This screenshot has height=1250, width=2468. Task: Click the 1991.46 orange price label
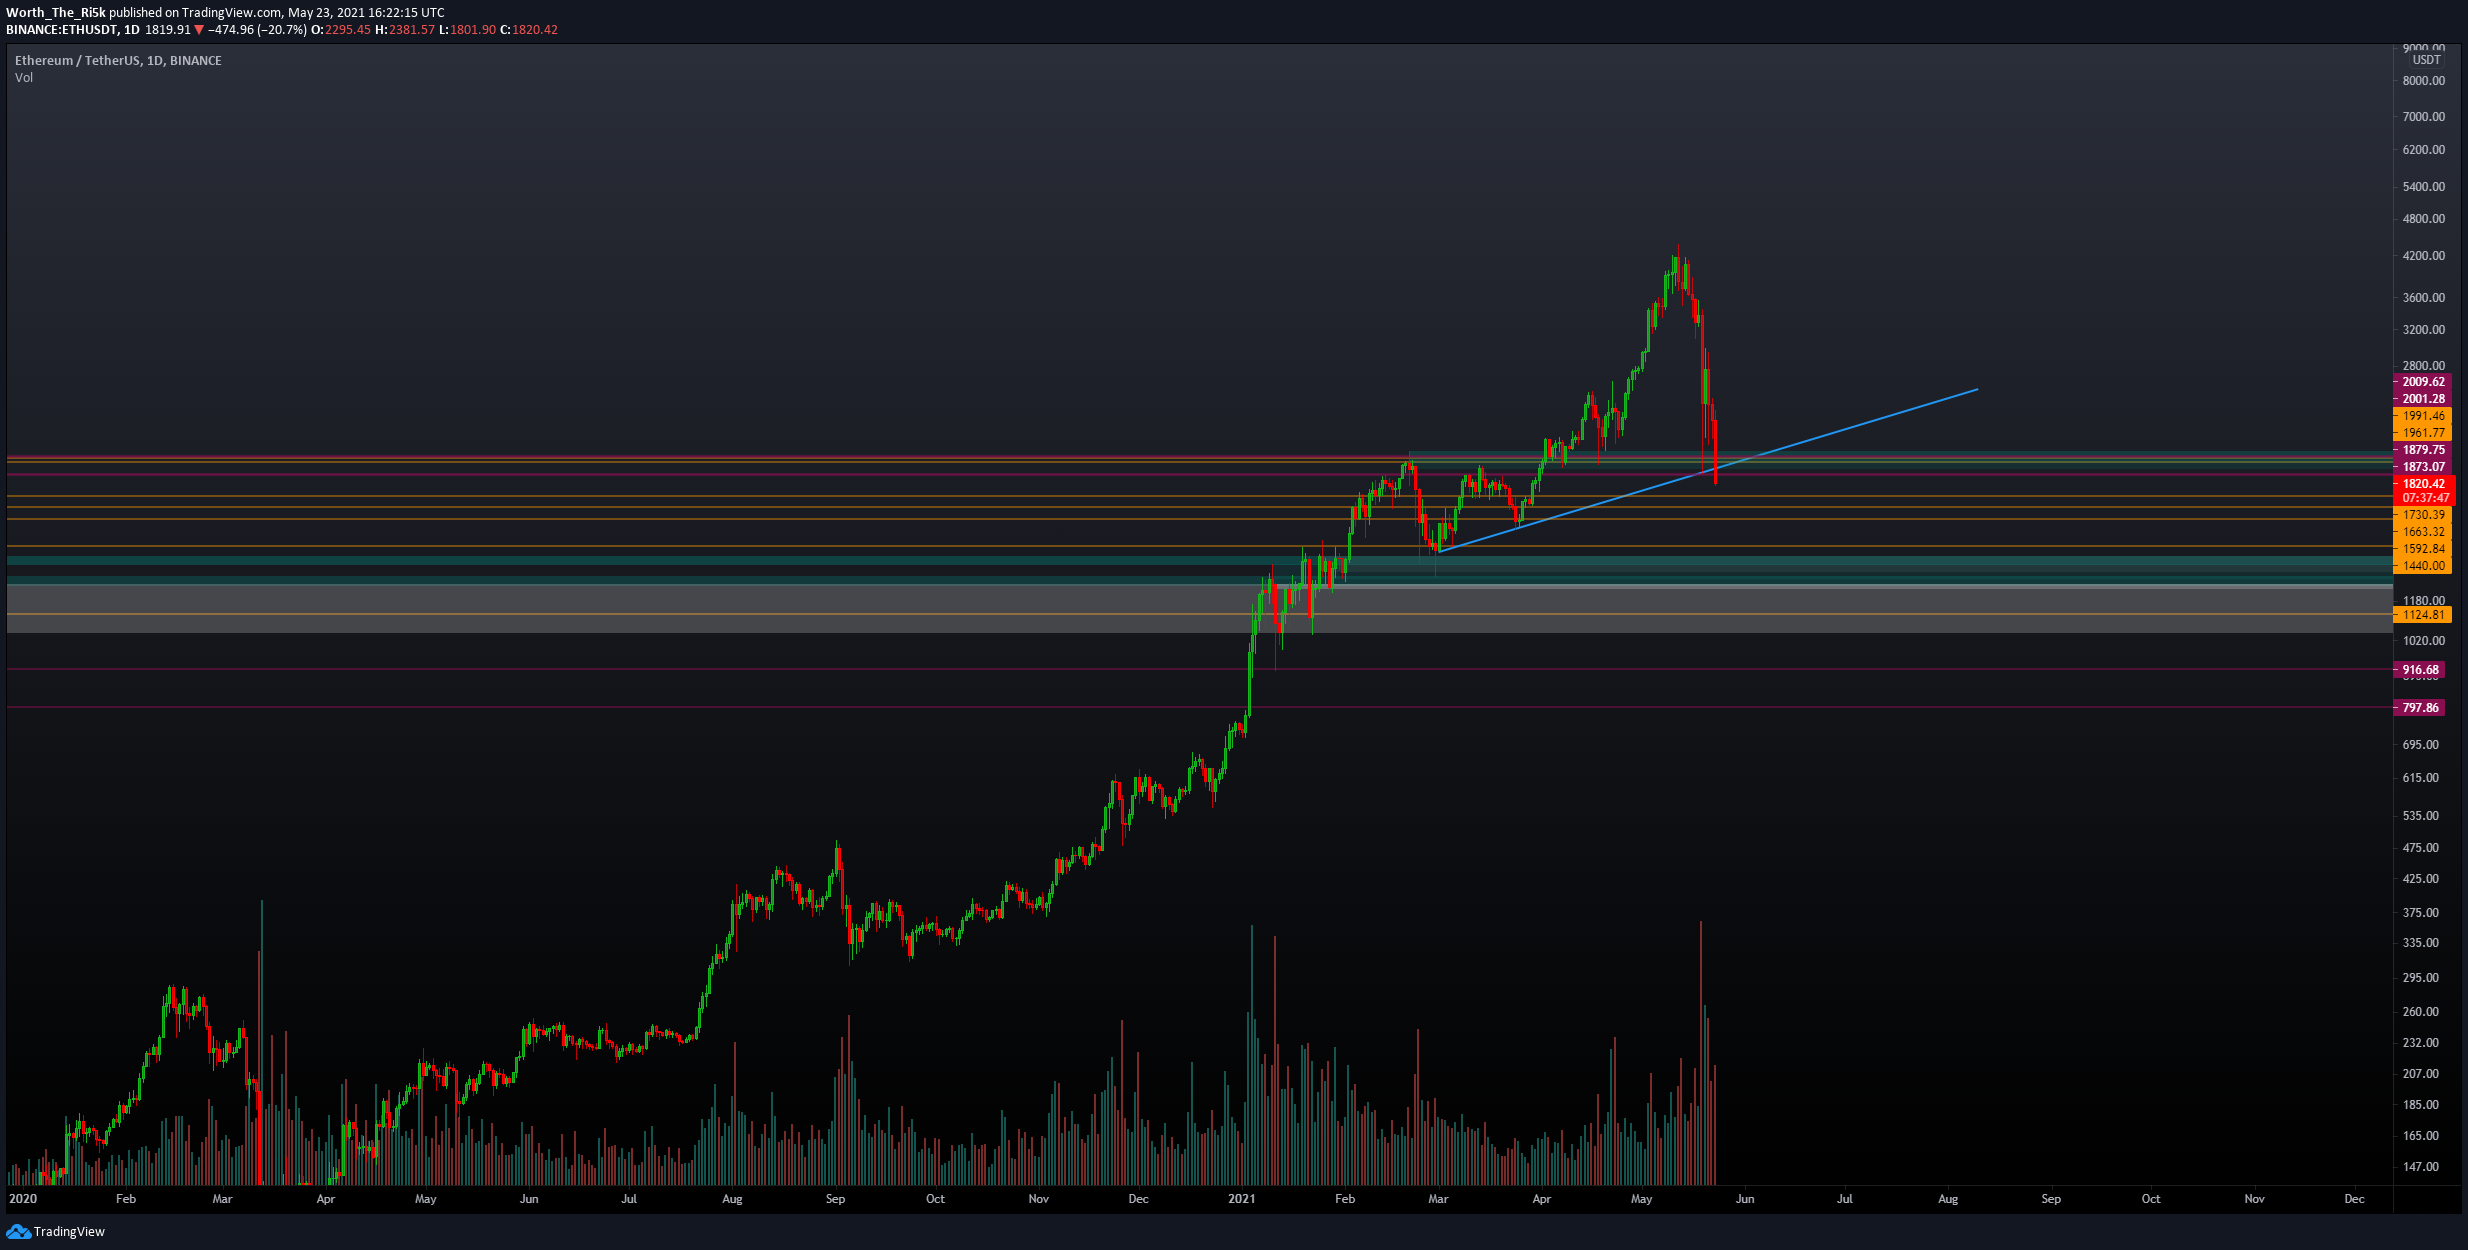(x=2424, y=416)
